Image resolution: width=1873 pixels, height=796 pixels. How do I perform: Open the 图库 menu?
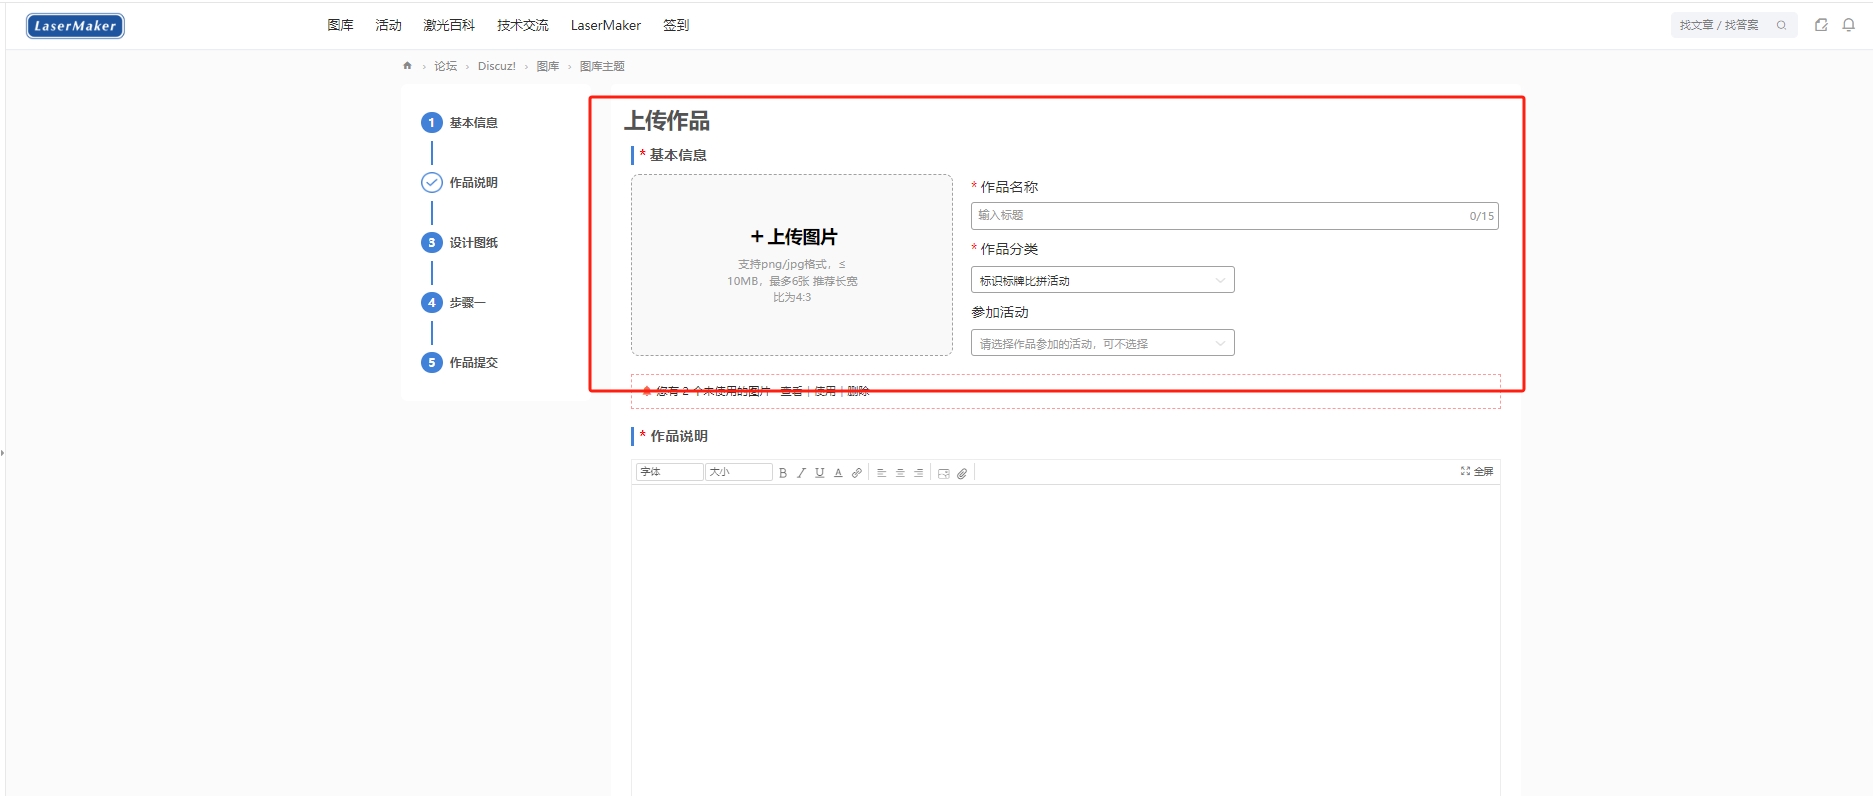(x=340, y=25)
